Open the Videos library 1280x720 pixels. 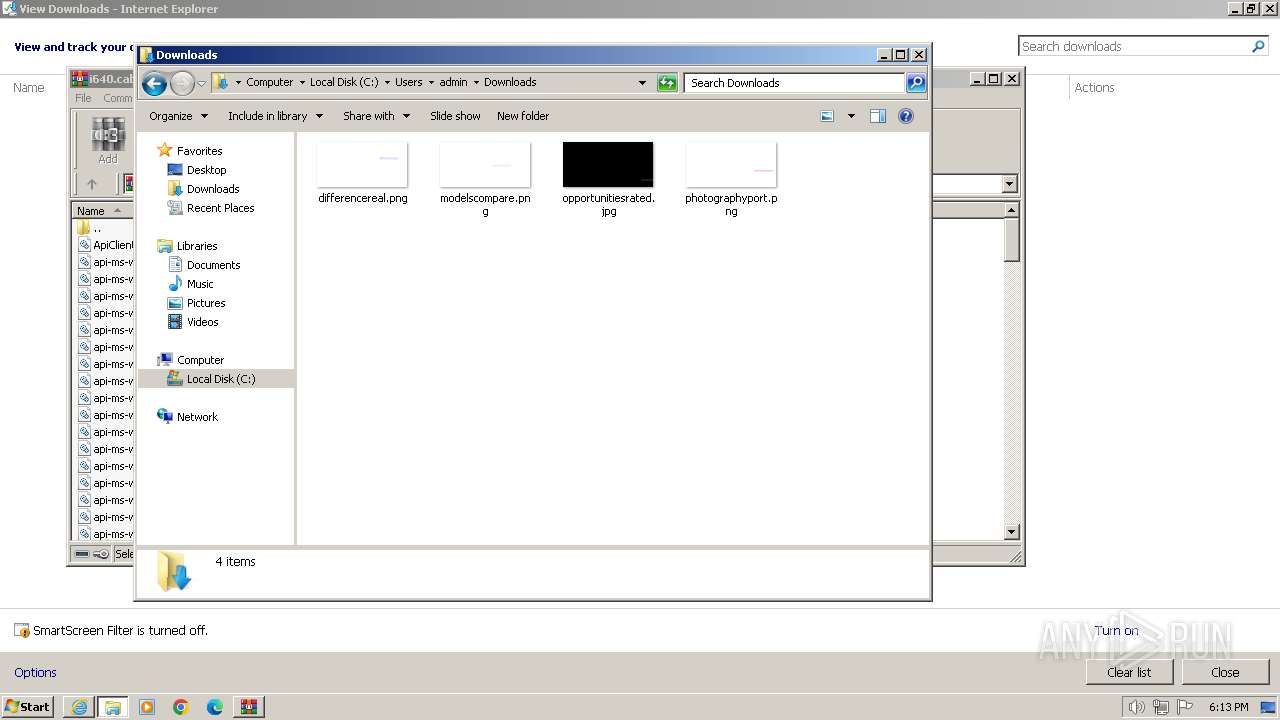(202, 322)
